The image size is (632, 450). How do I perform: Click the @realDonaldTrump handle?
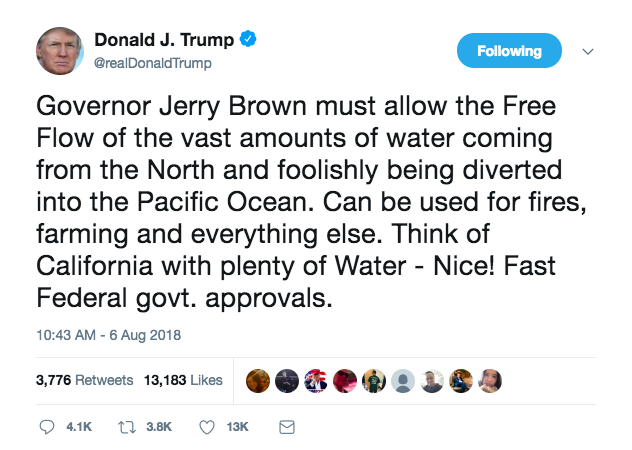tap(152, 62)
